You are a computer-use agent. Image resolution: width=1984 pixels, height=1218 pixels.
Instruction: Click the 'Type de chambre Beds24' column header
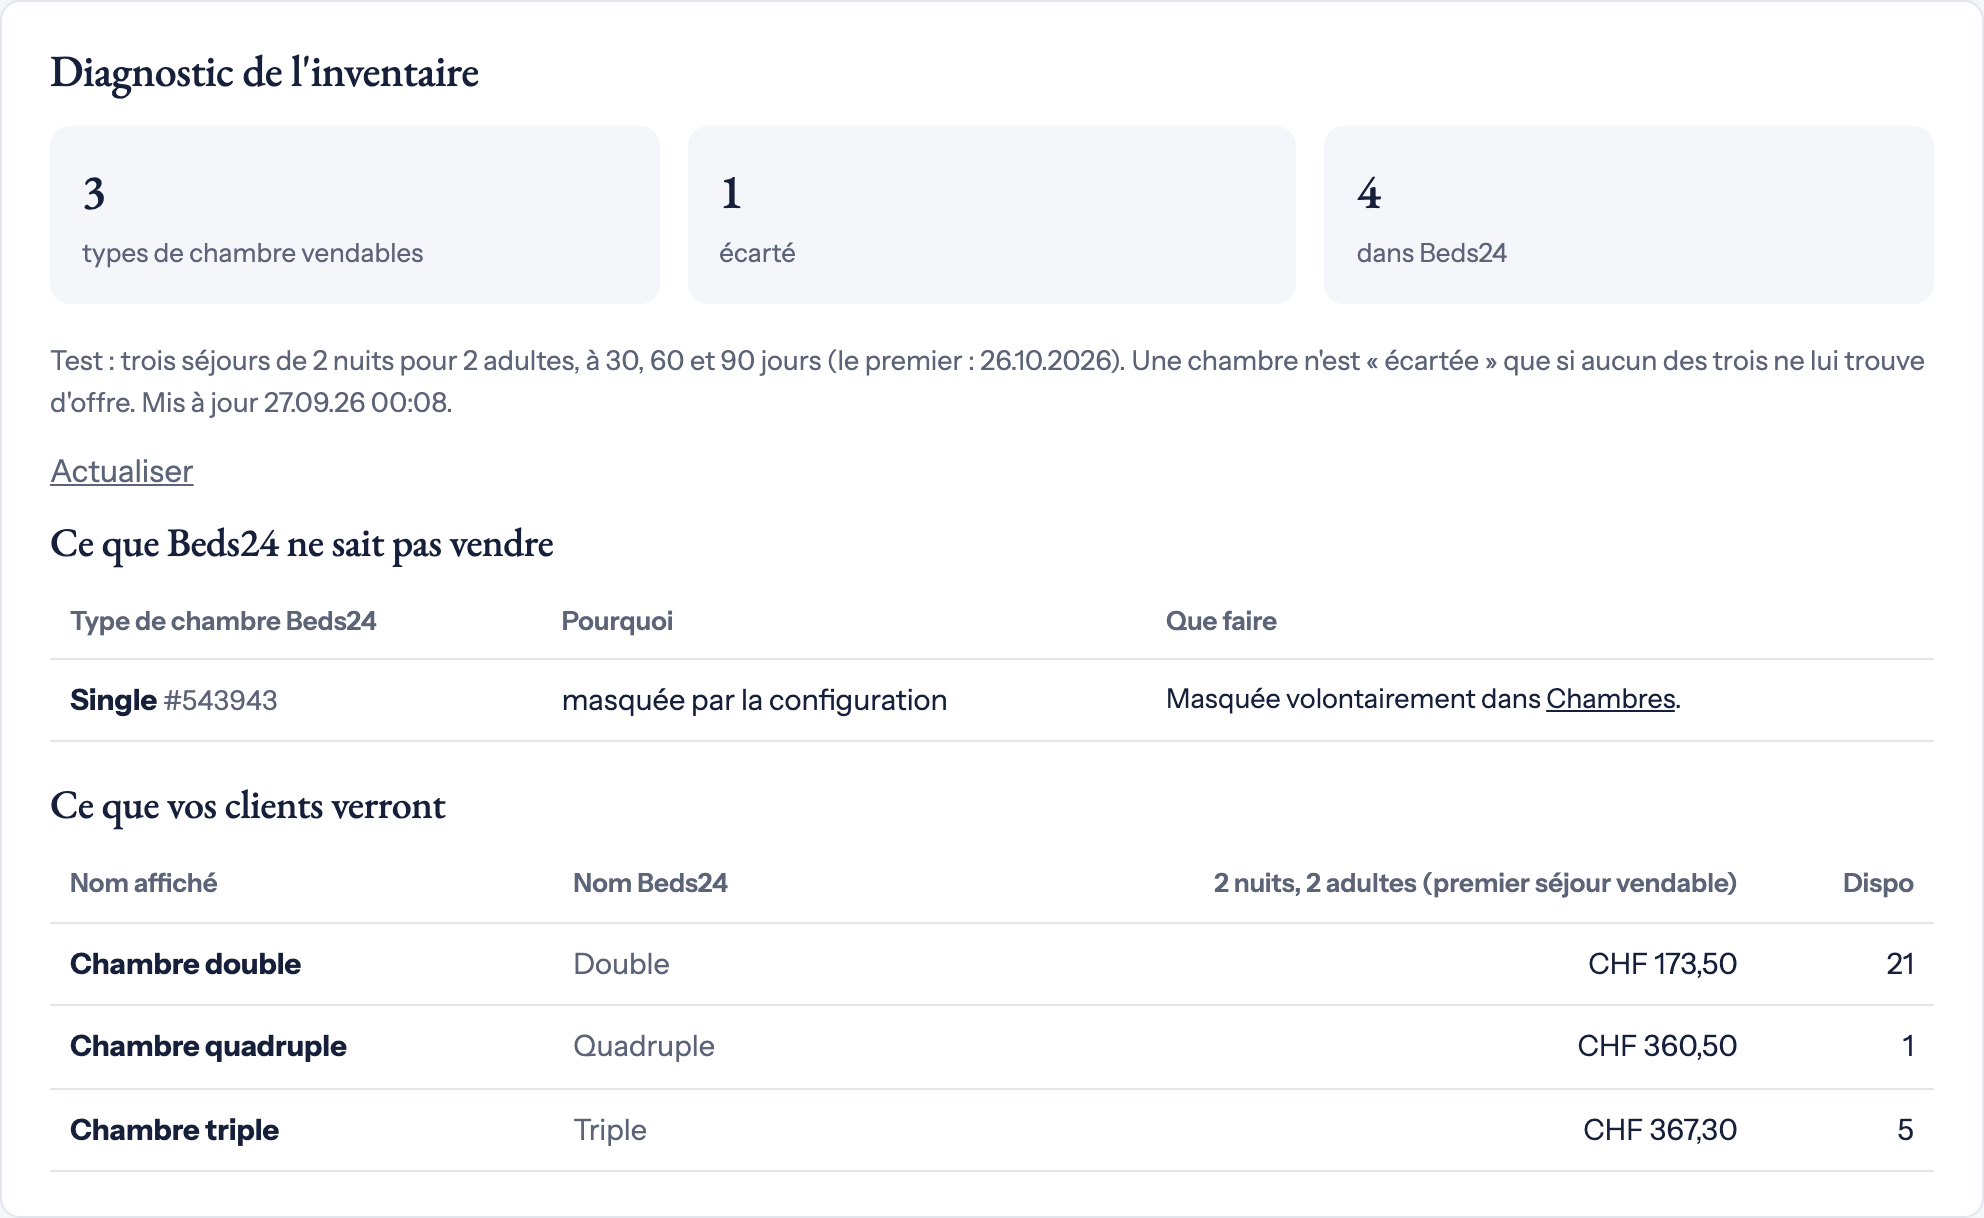223,621
